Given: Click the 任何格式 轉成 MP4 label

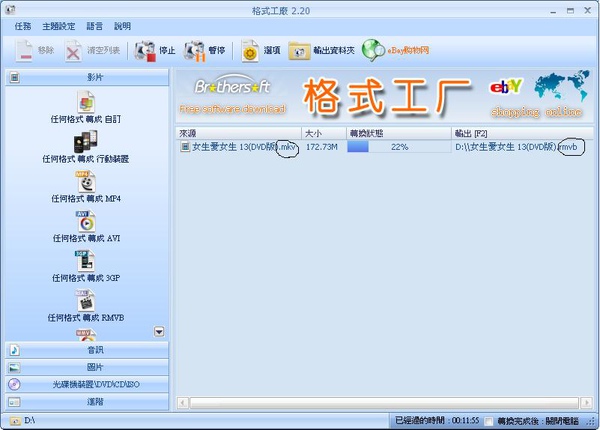Looking at the screenshot, I should (x=86, y=199).
